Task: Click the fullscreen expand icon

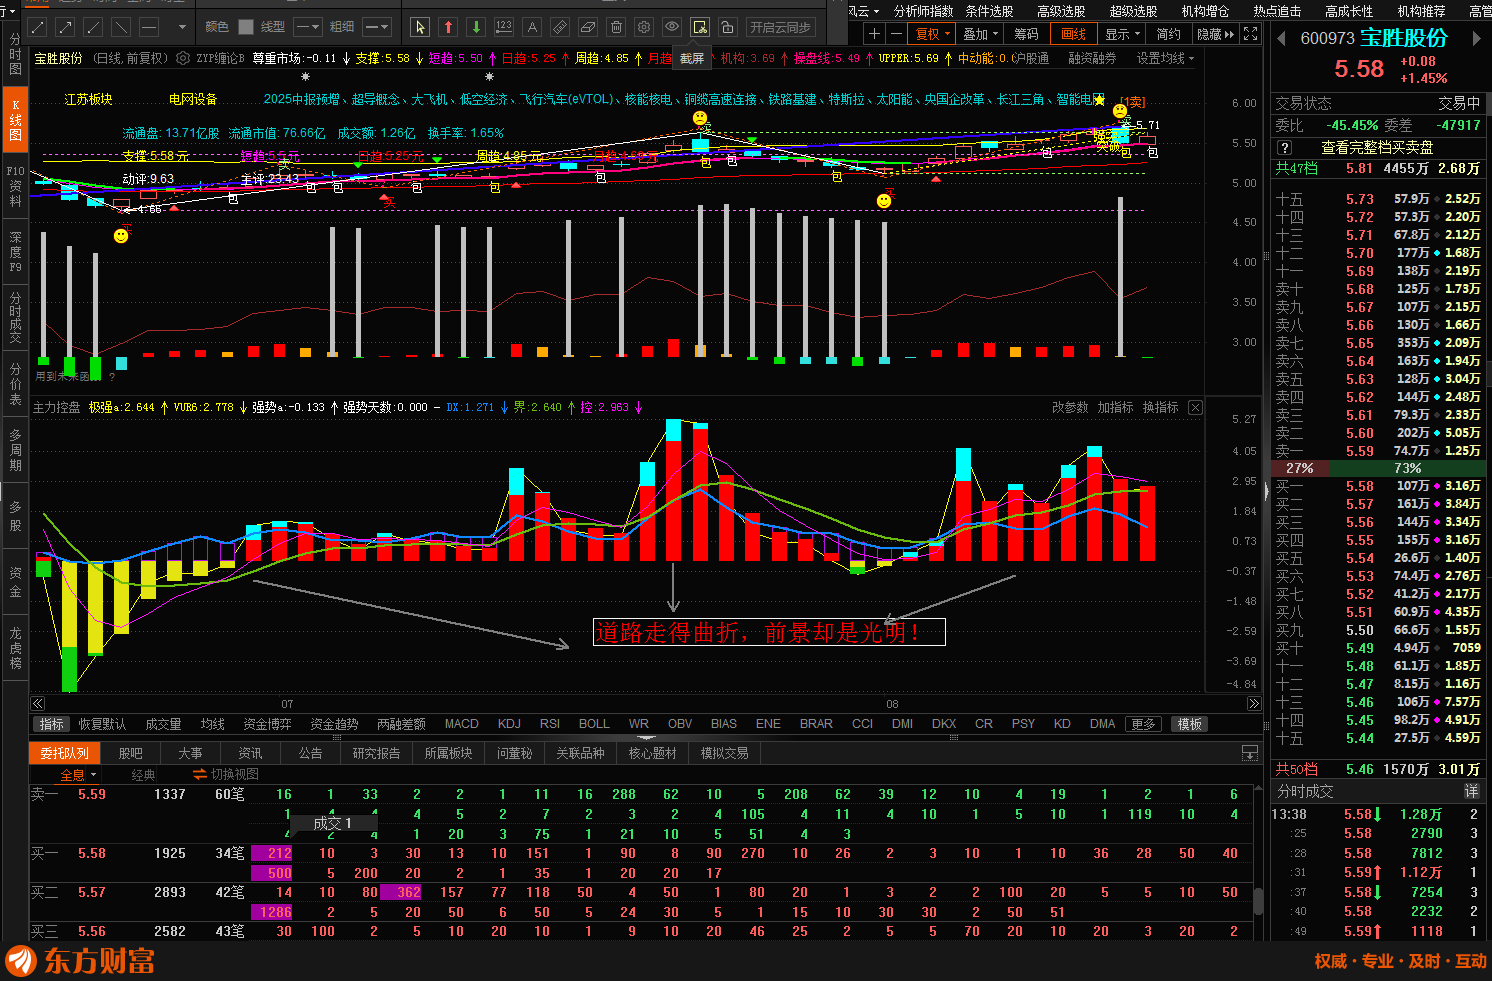Action: click(1251, 34)
